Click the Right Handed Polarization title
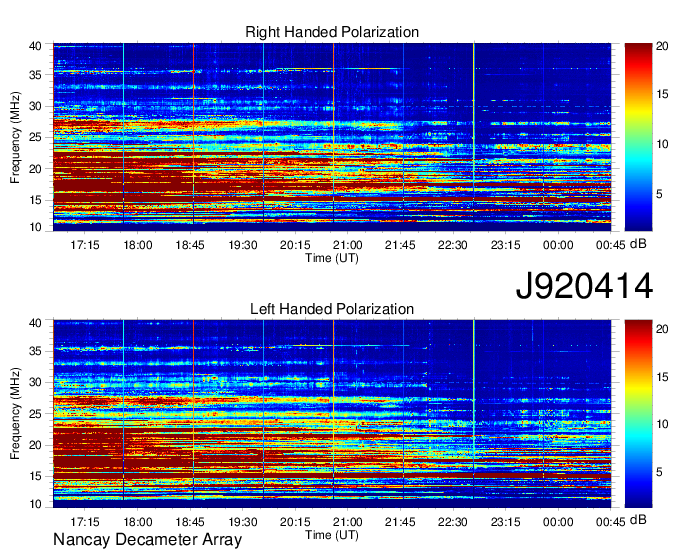The height and width of the screenshot is (552, 680). (x=332, y=32)
